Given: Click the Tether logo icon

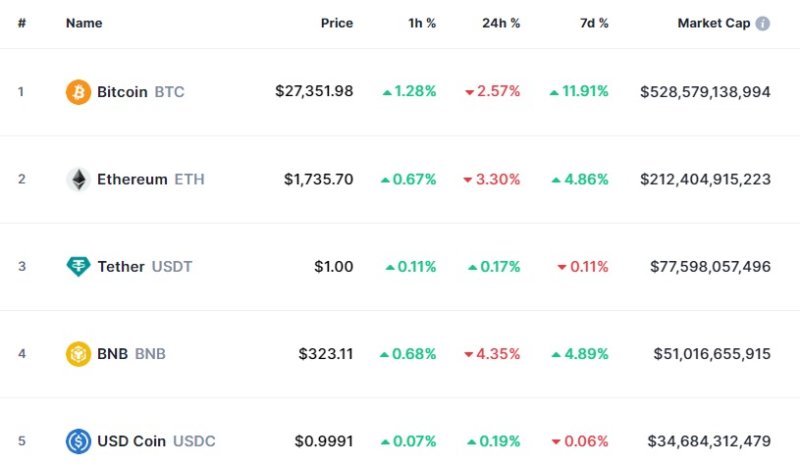Looking at the screenshot, I should click(78, 267).
